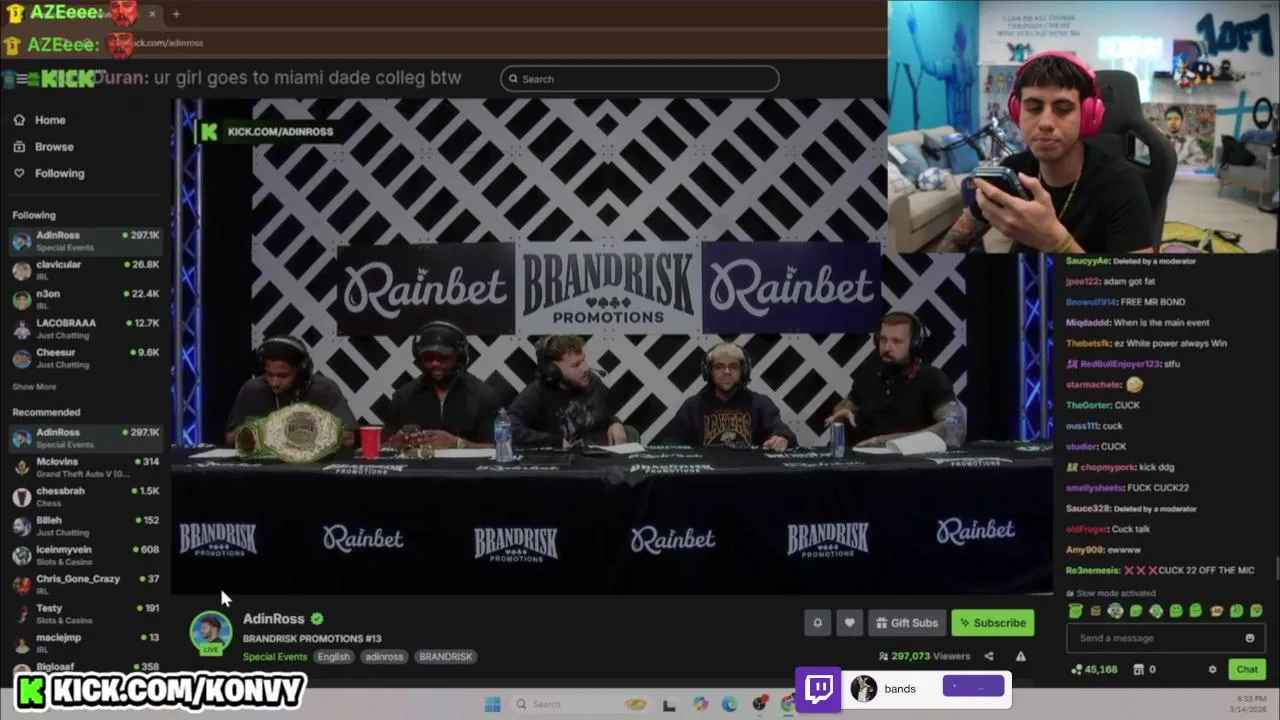
Task: Click the adinross tag
Action: click(x=384, y=657)
